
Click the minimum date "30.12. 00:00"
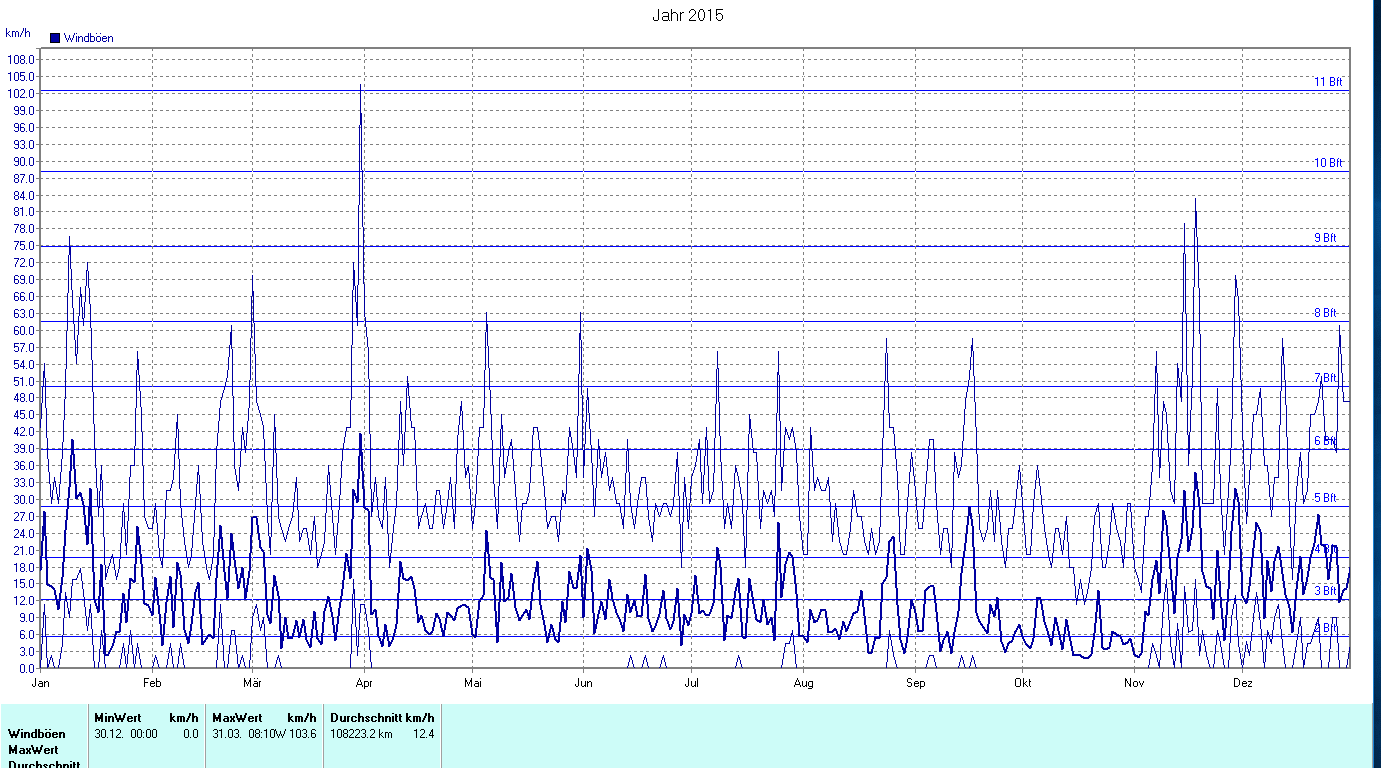[x=126, y=734]
